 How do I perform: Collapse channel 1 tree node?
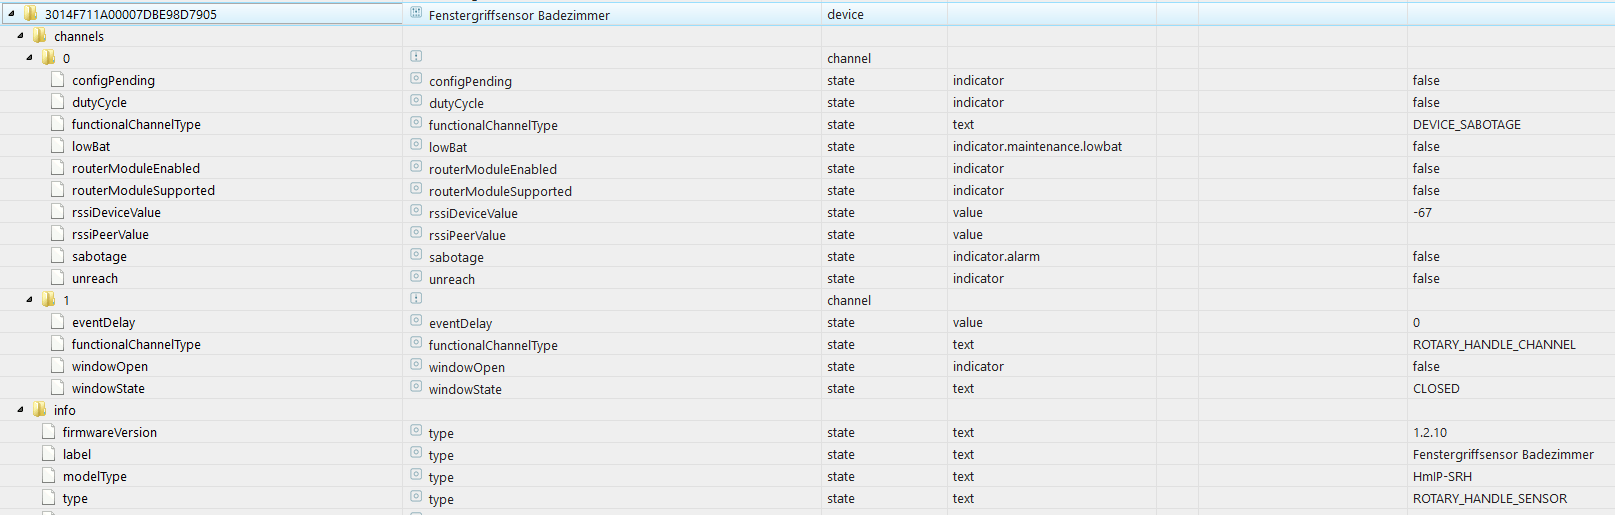pyautogui.click(x=29, y=300)
